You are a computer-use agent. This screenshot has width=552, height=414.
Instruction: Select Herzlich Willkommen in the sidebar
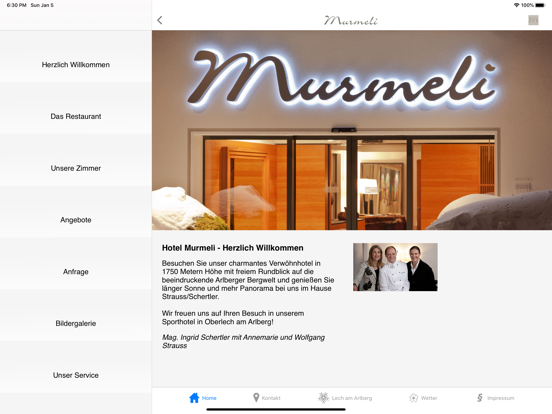click(x=76, y=65)
